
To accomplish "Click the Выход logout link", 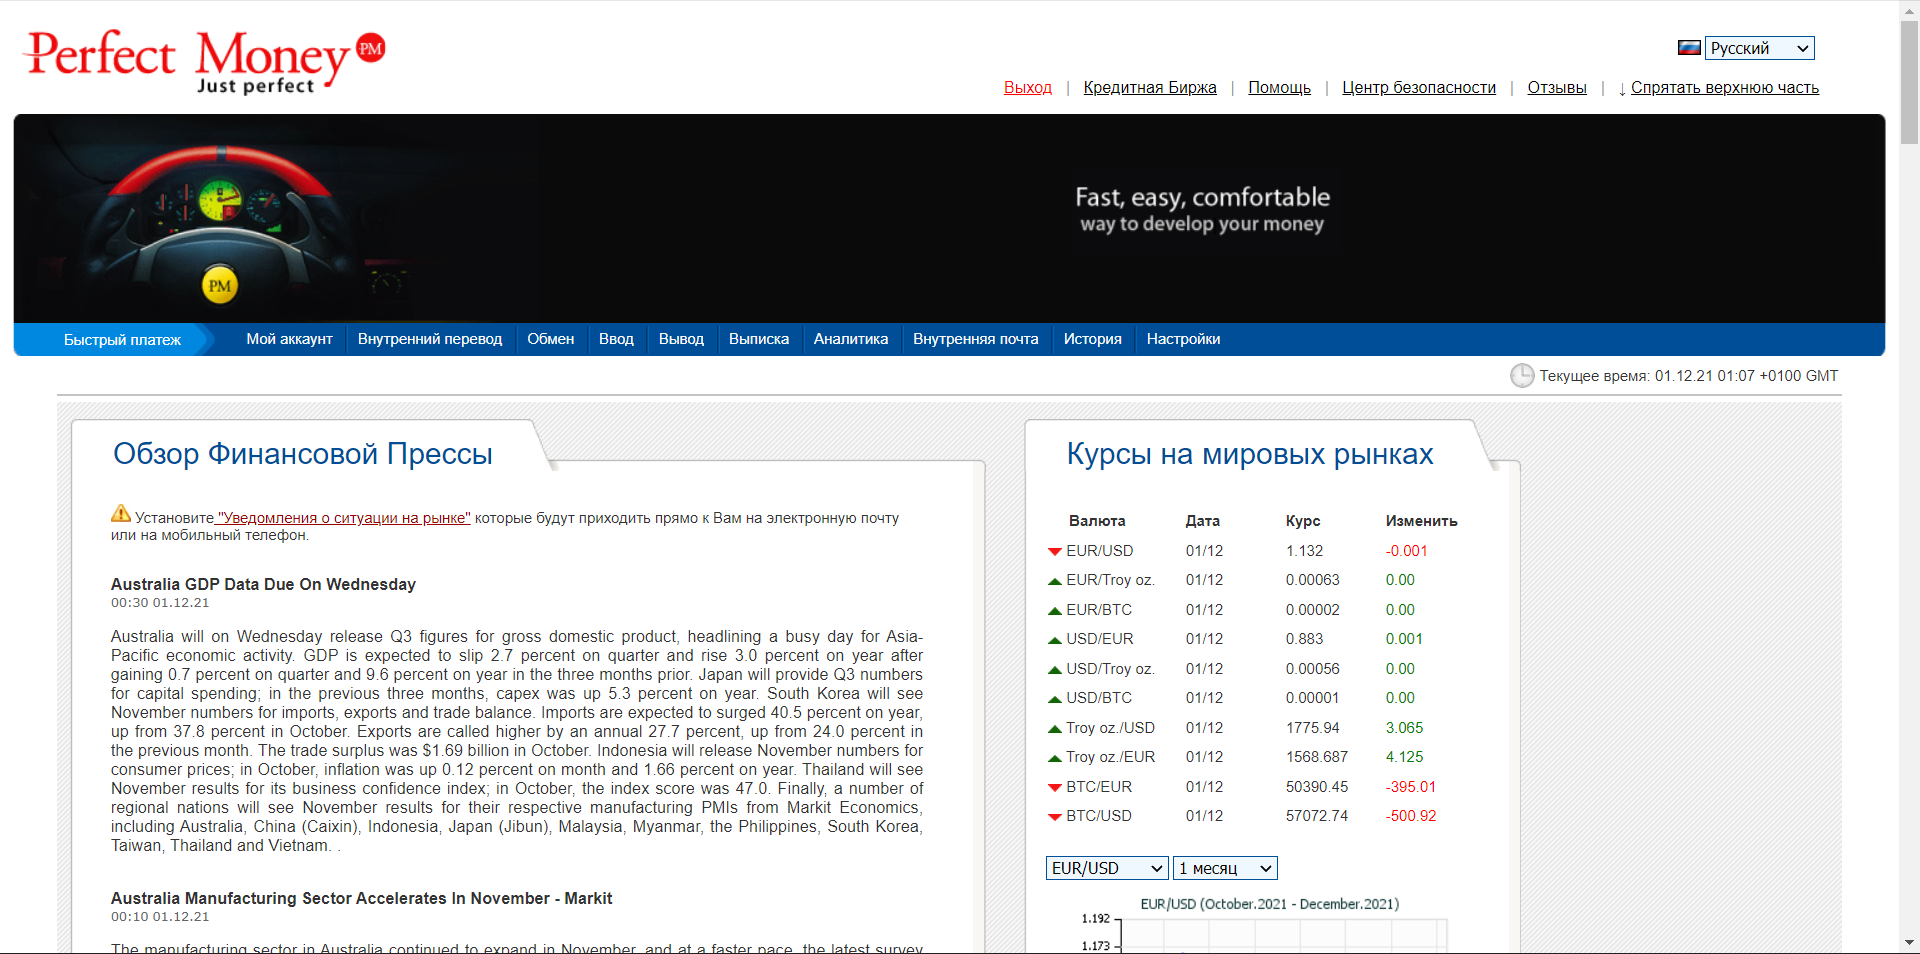I will (1028, 88).
